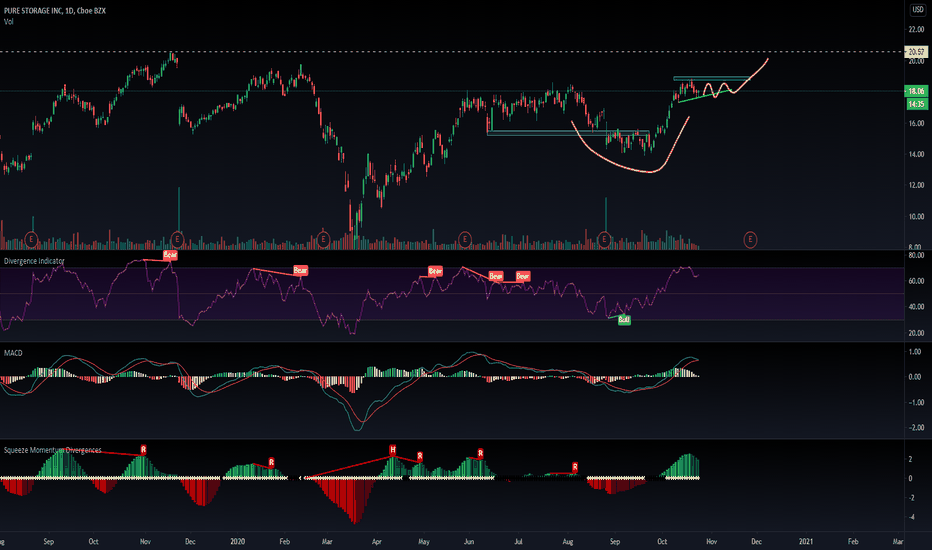Click the Apr label on time axis
The width and height of the screenshot is (932, 550).
[377, 542]
